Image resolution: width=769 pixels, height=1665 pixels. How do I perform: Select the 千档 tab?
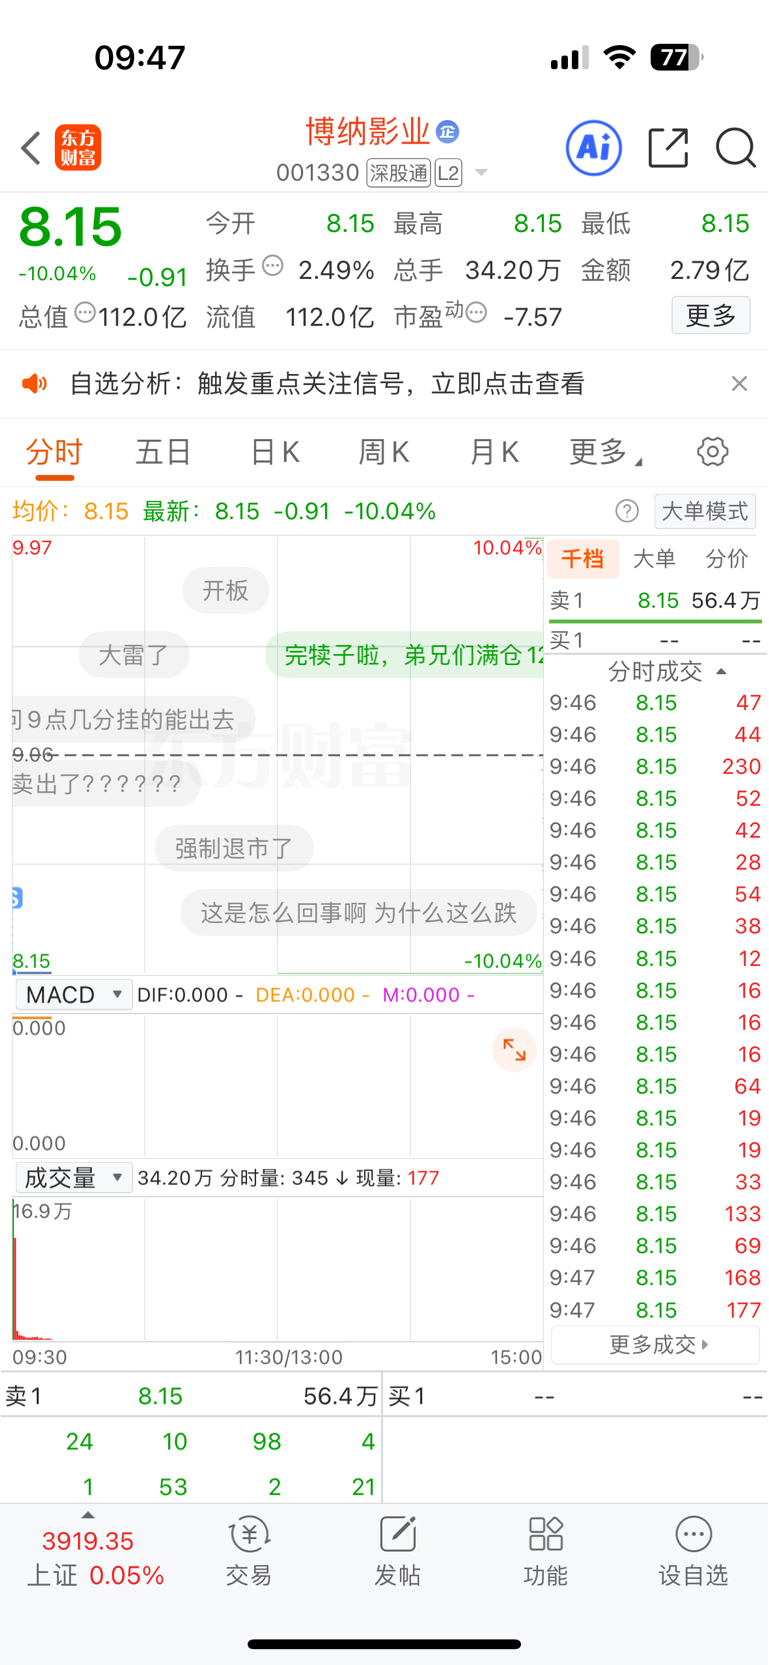(582, 559)
